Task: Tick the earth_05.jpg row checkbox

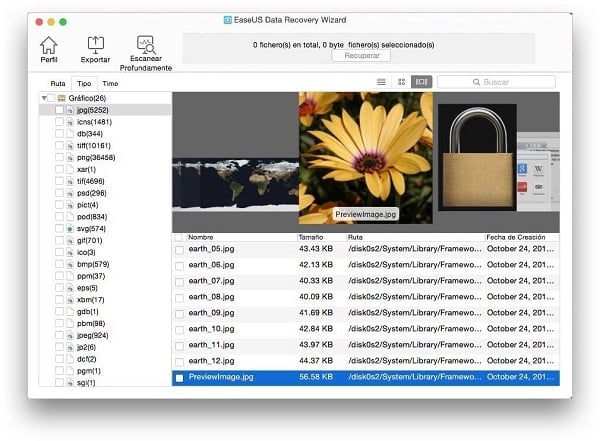Action: pyautogui.click(x=179, y=250)
